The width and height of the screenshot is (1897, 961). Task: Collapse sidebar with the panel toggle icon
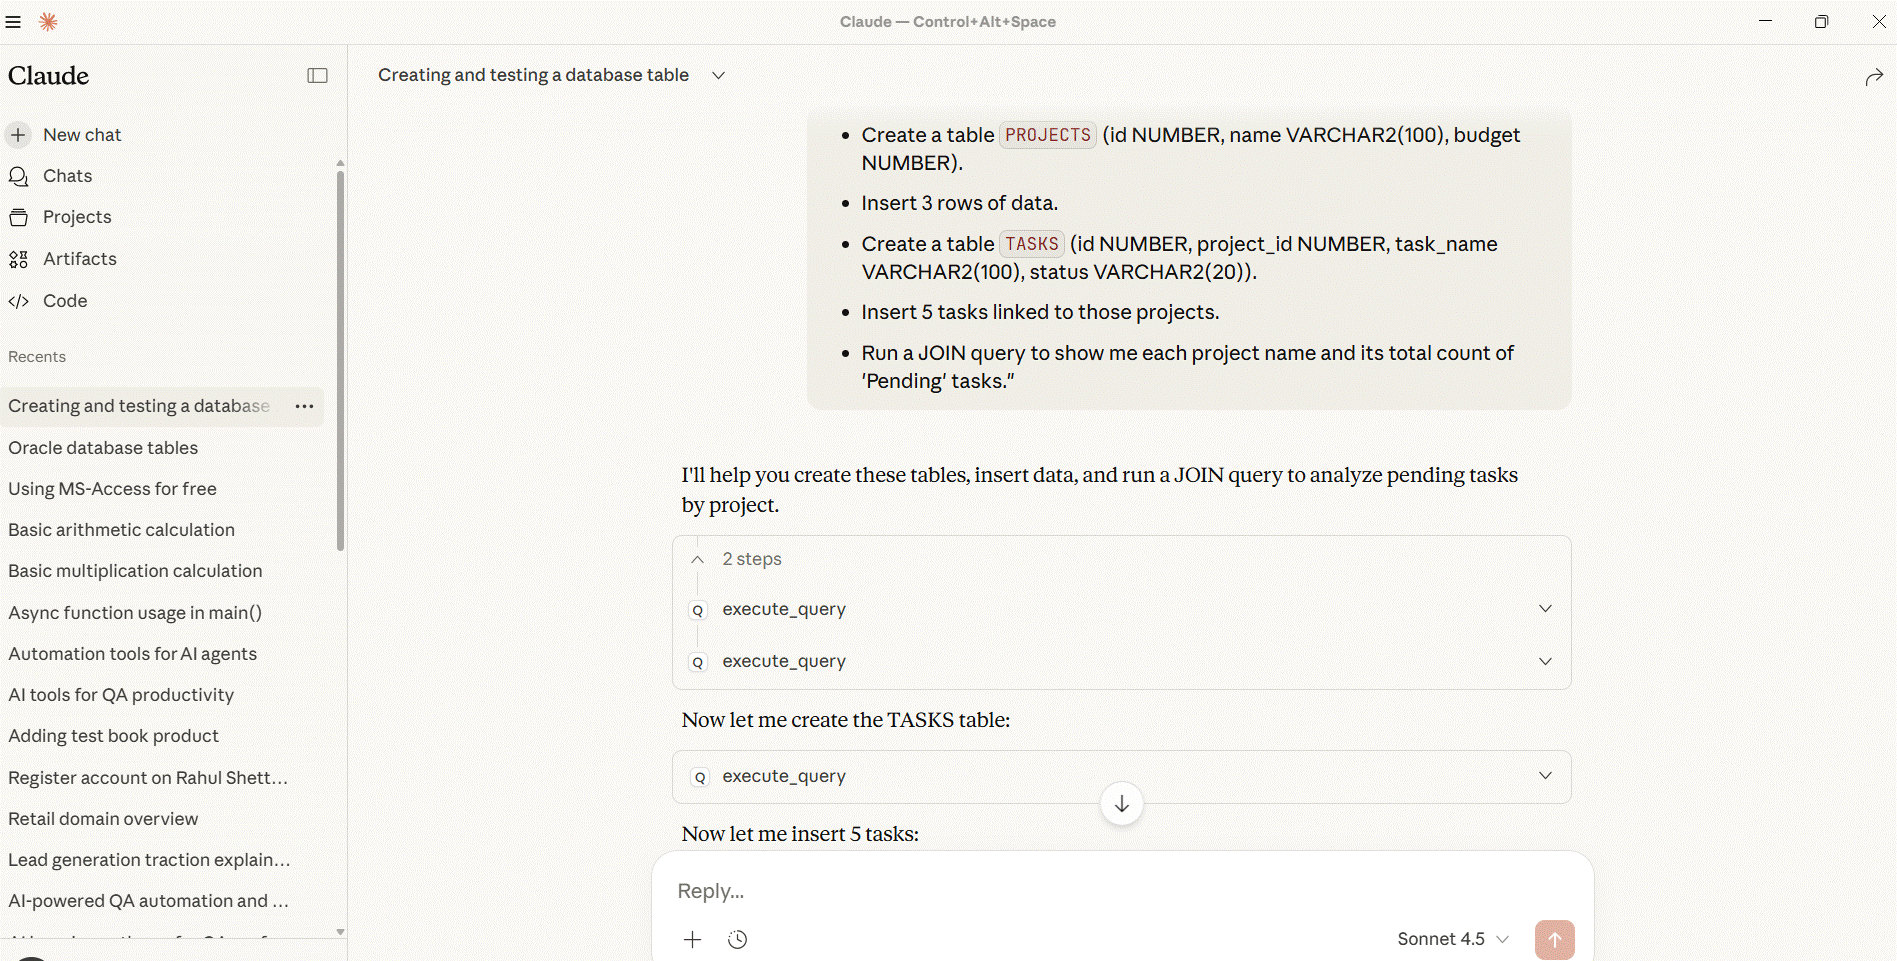click(x=317, y=76)
